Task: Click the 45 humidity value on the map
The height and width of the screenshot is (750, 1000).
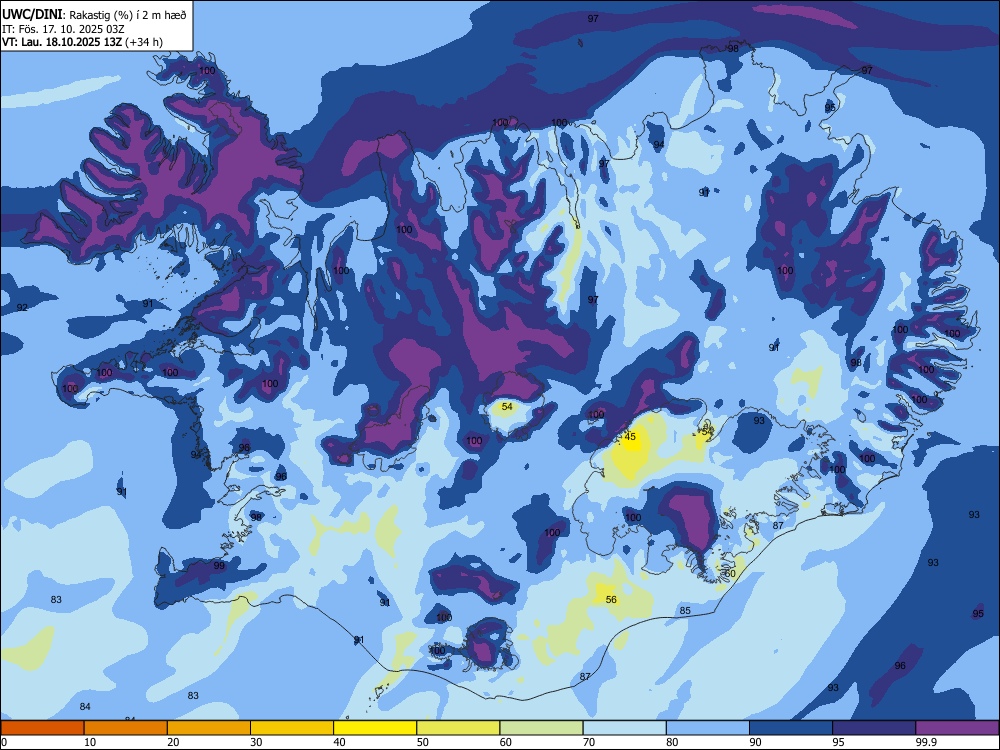Action: coord(630,437)
